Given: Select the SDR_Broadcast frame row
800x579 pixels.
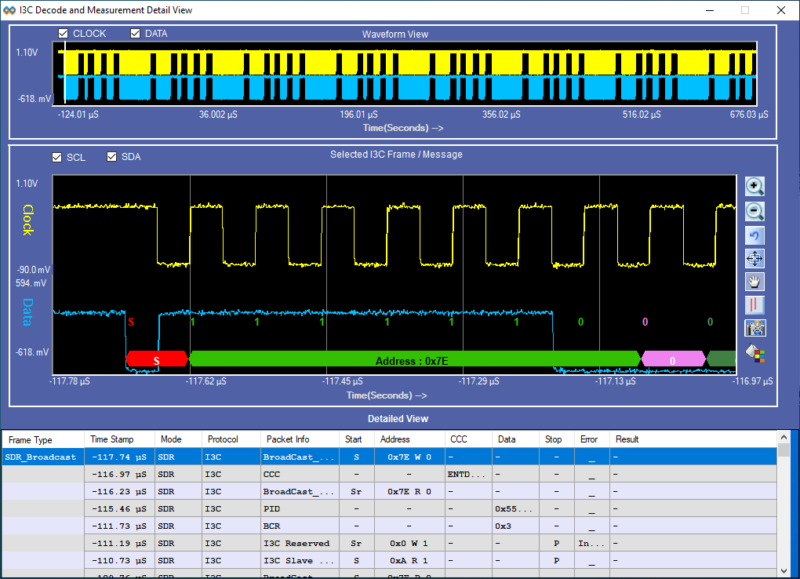Looking at the screenshot, I should (42, 457).
